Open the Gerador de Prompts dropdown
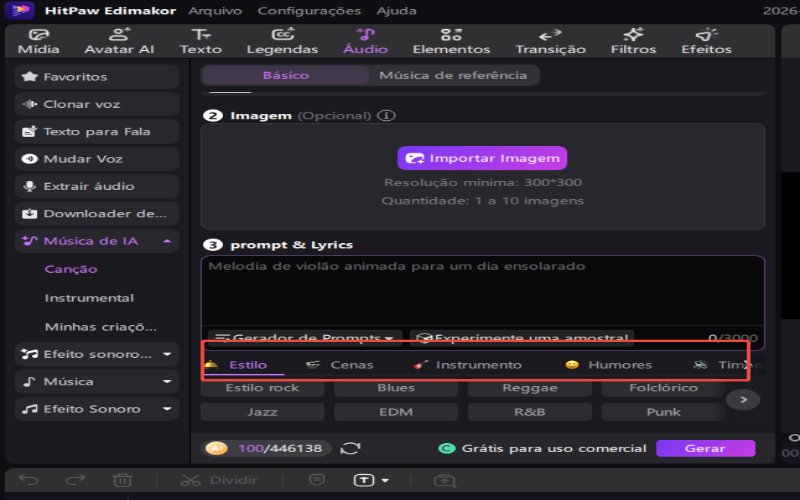Viewport: 800px width, 500px height. click(305, 338)
